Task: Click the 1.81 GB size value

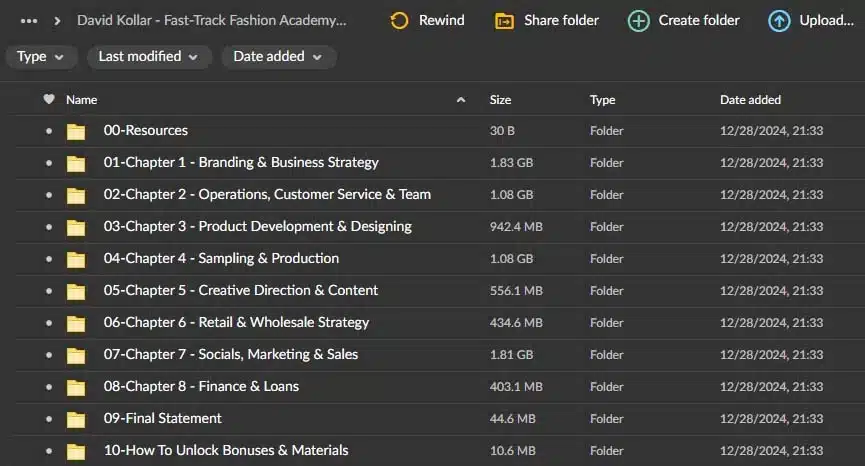Action: [x=511, y=355]
